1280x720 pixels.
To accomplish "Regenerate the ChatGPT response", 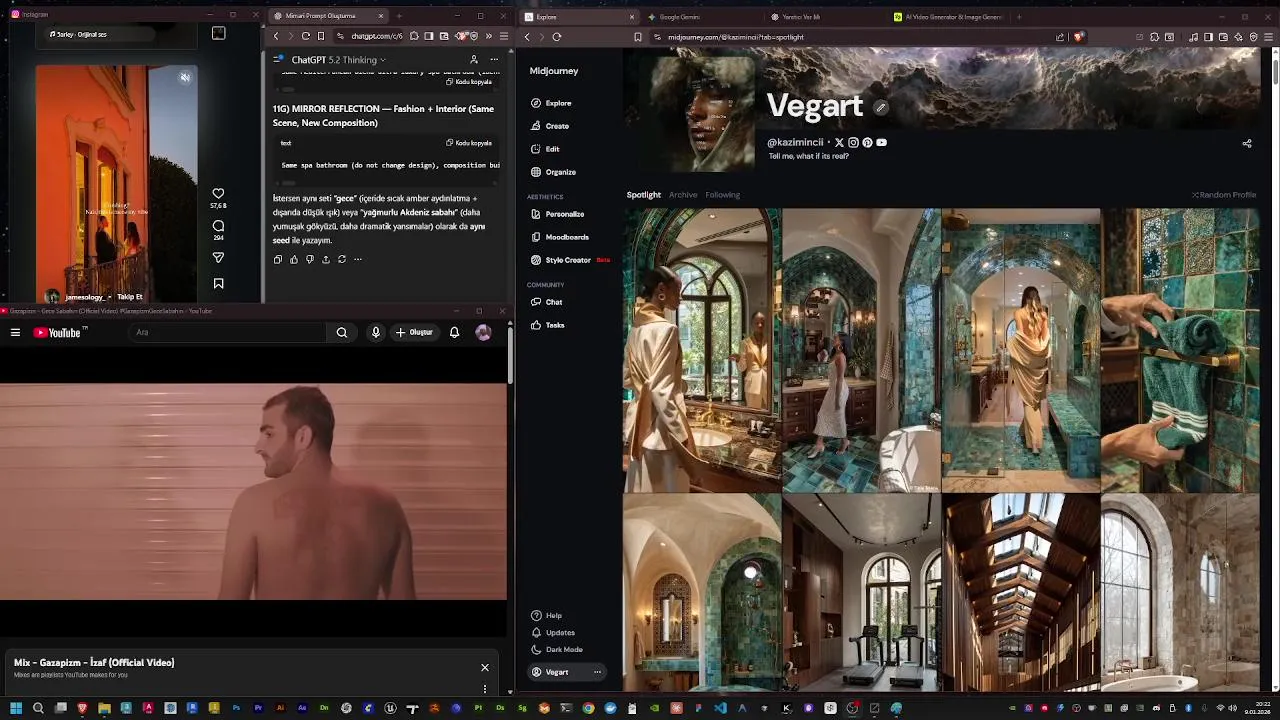I will click(342, 260).
